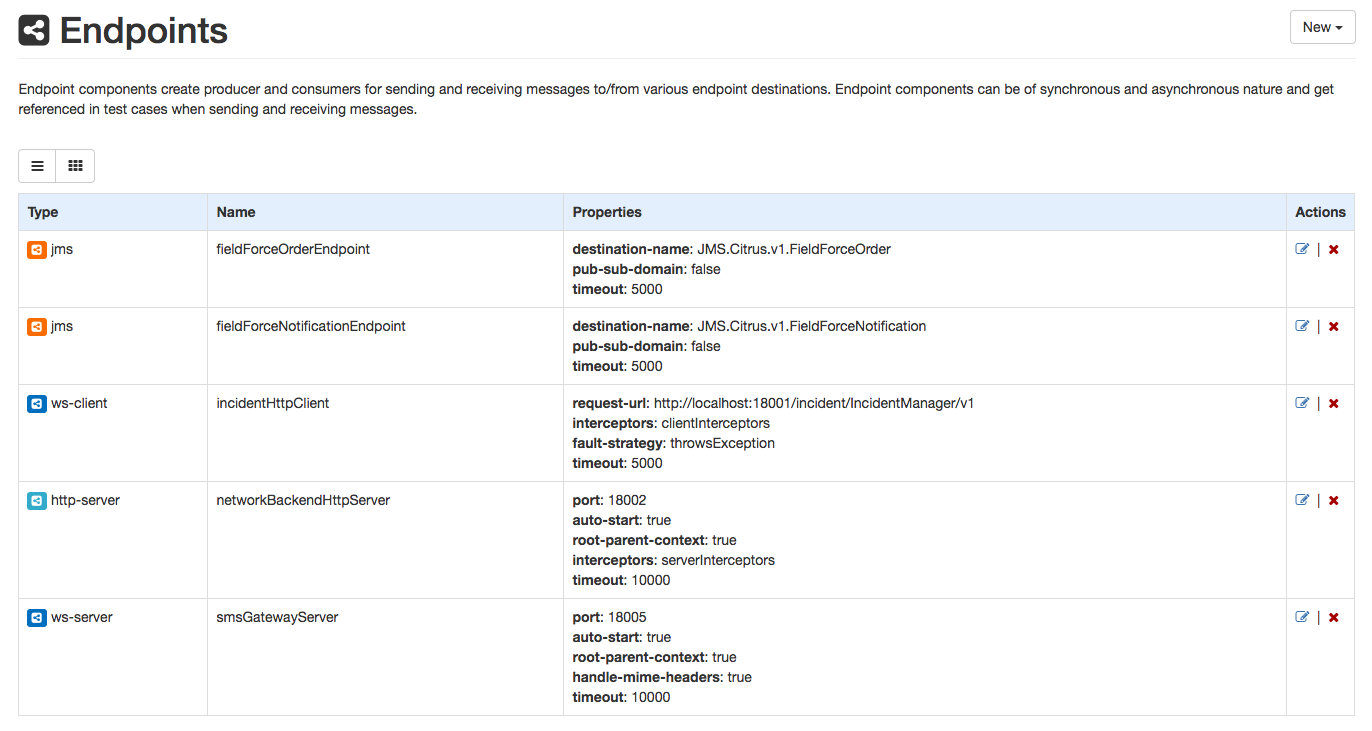Click the Endpoints share icon in the title

pos(34,31)
